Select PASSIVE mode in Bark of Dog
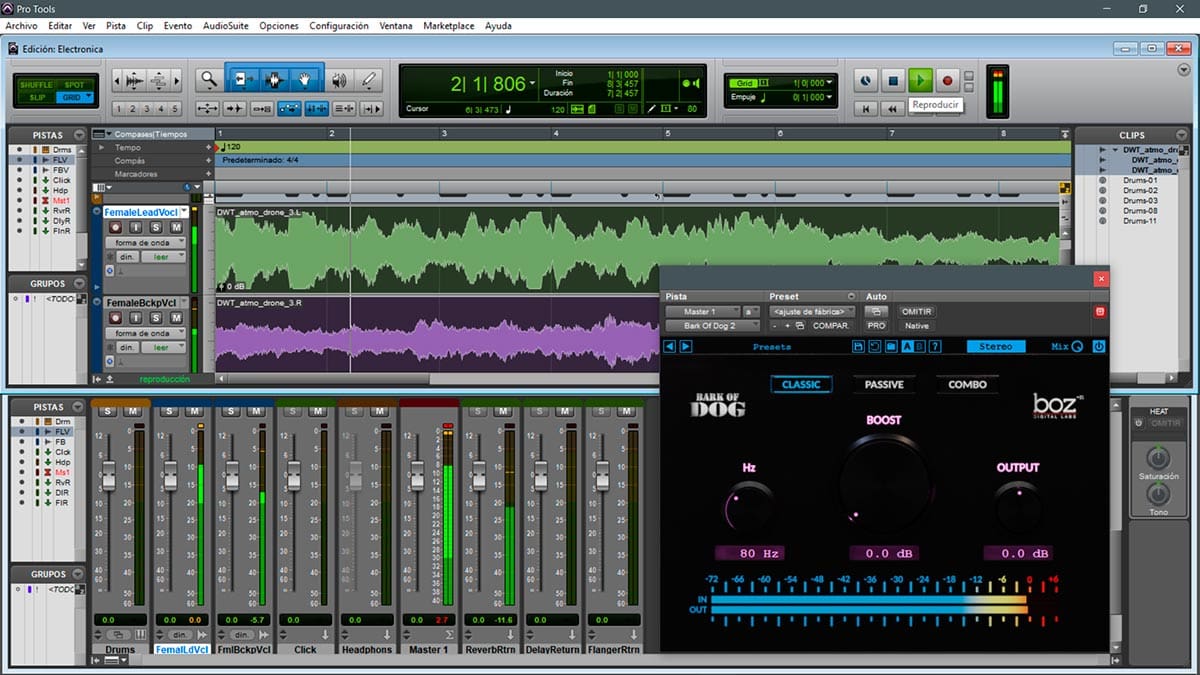The image size is (1200, 675). pyautogui.click(x=884, y=384)
